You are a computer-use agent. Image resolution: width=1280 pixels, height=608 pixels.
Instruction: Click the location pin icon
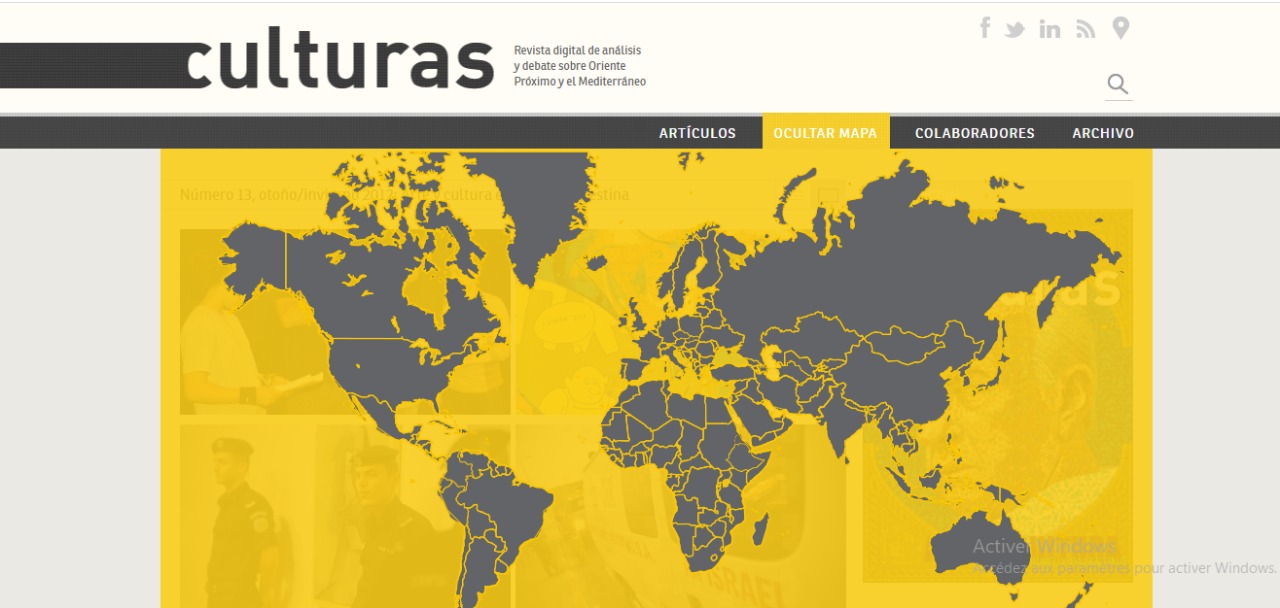[x=1121, y=28]
